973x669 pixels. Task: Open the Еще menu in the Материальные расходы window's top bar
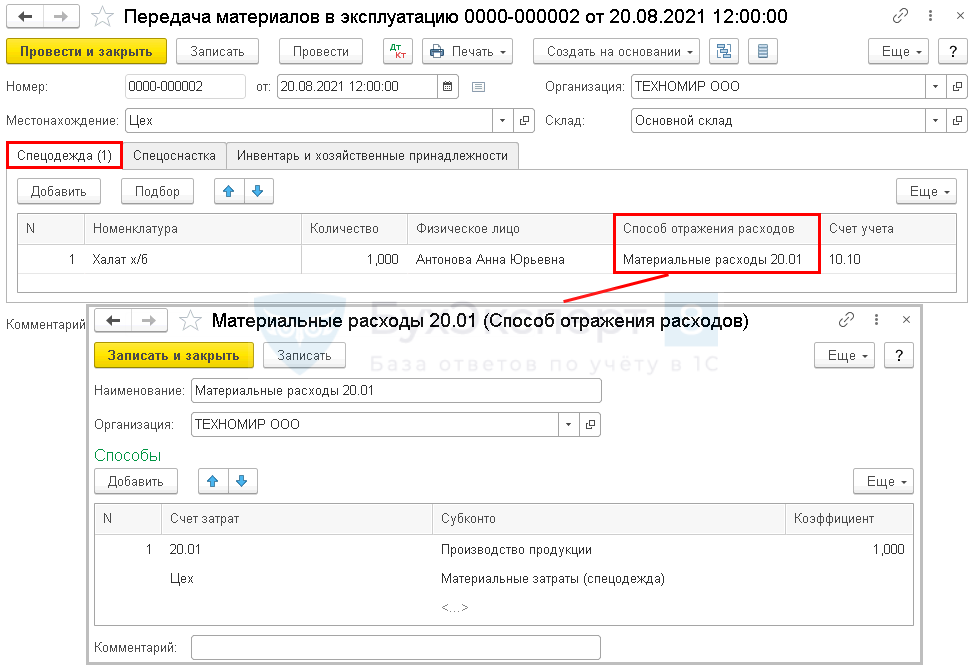tap(844, 356)
